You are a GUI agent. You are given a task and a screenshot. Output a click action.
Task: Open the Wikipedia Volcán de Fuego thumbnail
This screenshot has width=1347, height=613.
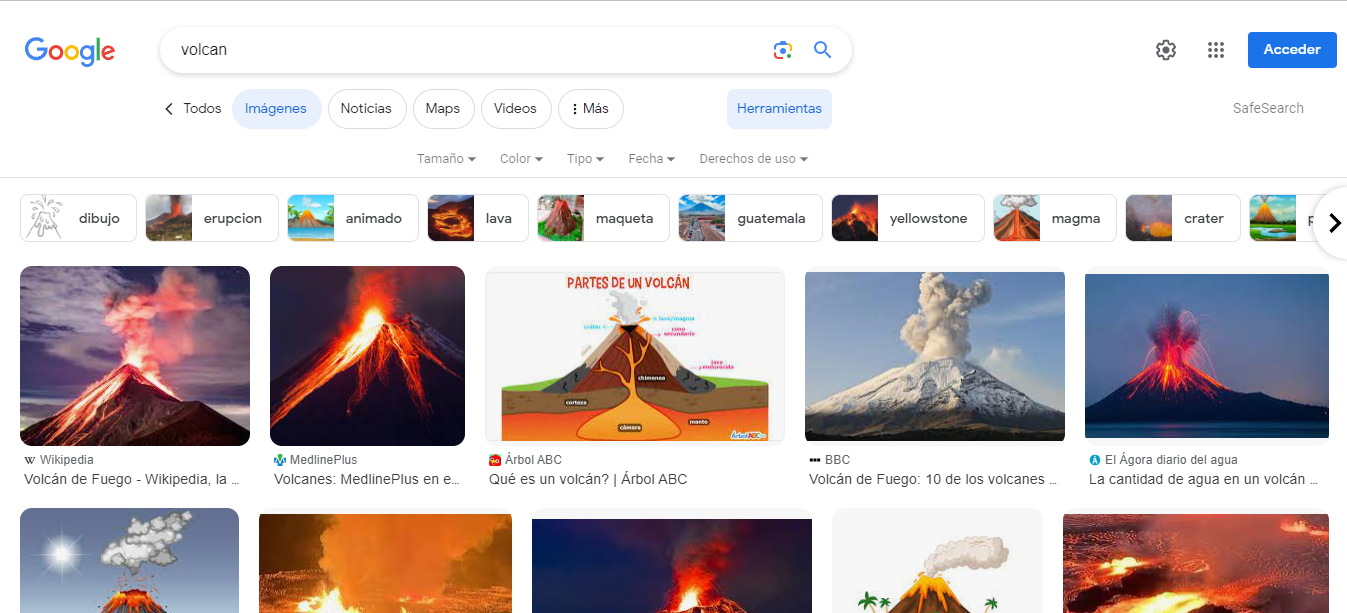(x=135, y=355)
